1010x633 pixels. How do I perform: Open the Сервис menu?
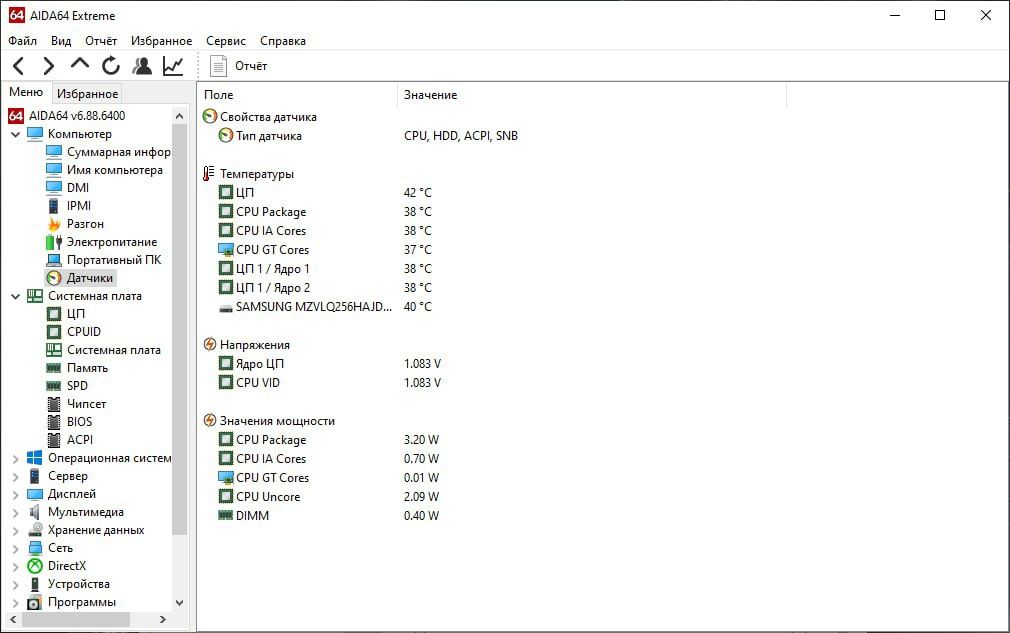(x=226, y=41)
